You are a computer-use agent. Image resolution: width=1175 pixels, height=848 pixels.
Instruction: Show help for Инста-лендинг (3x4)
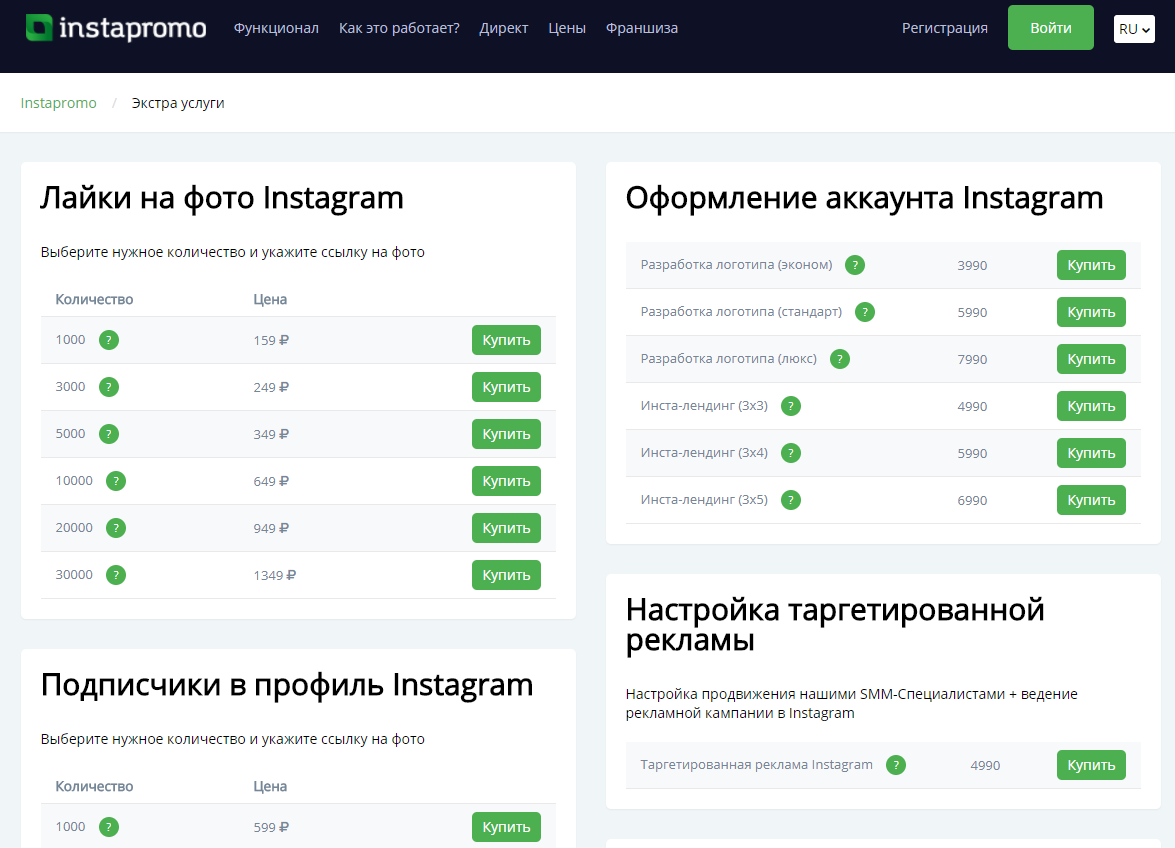tap(791, 453)
